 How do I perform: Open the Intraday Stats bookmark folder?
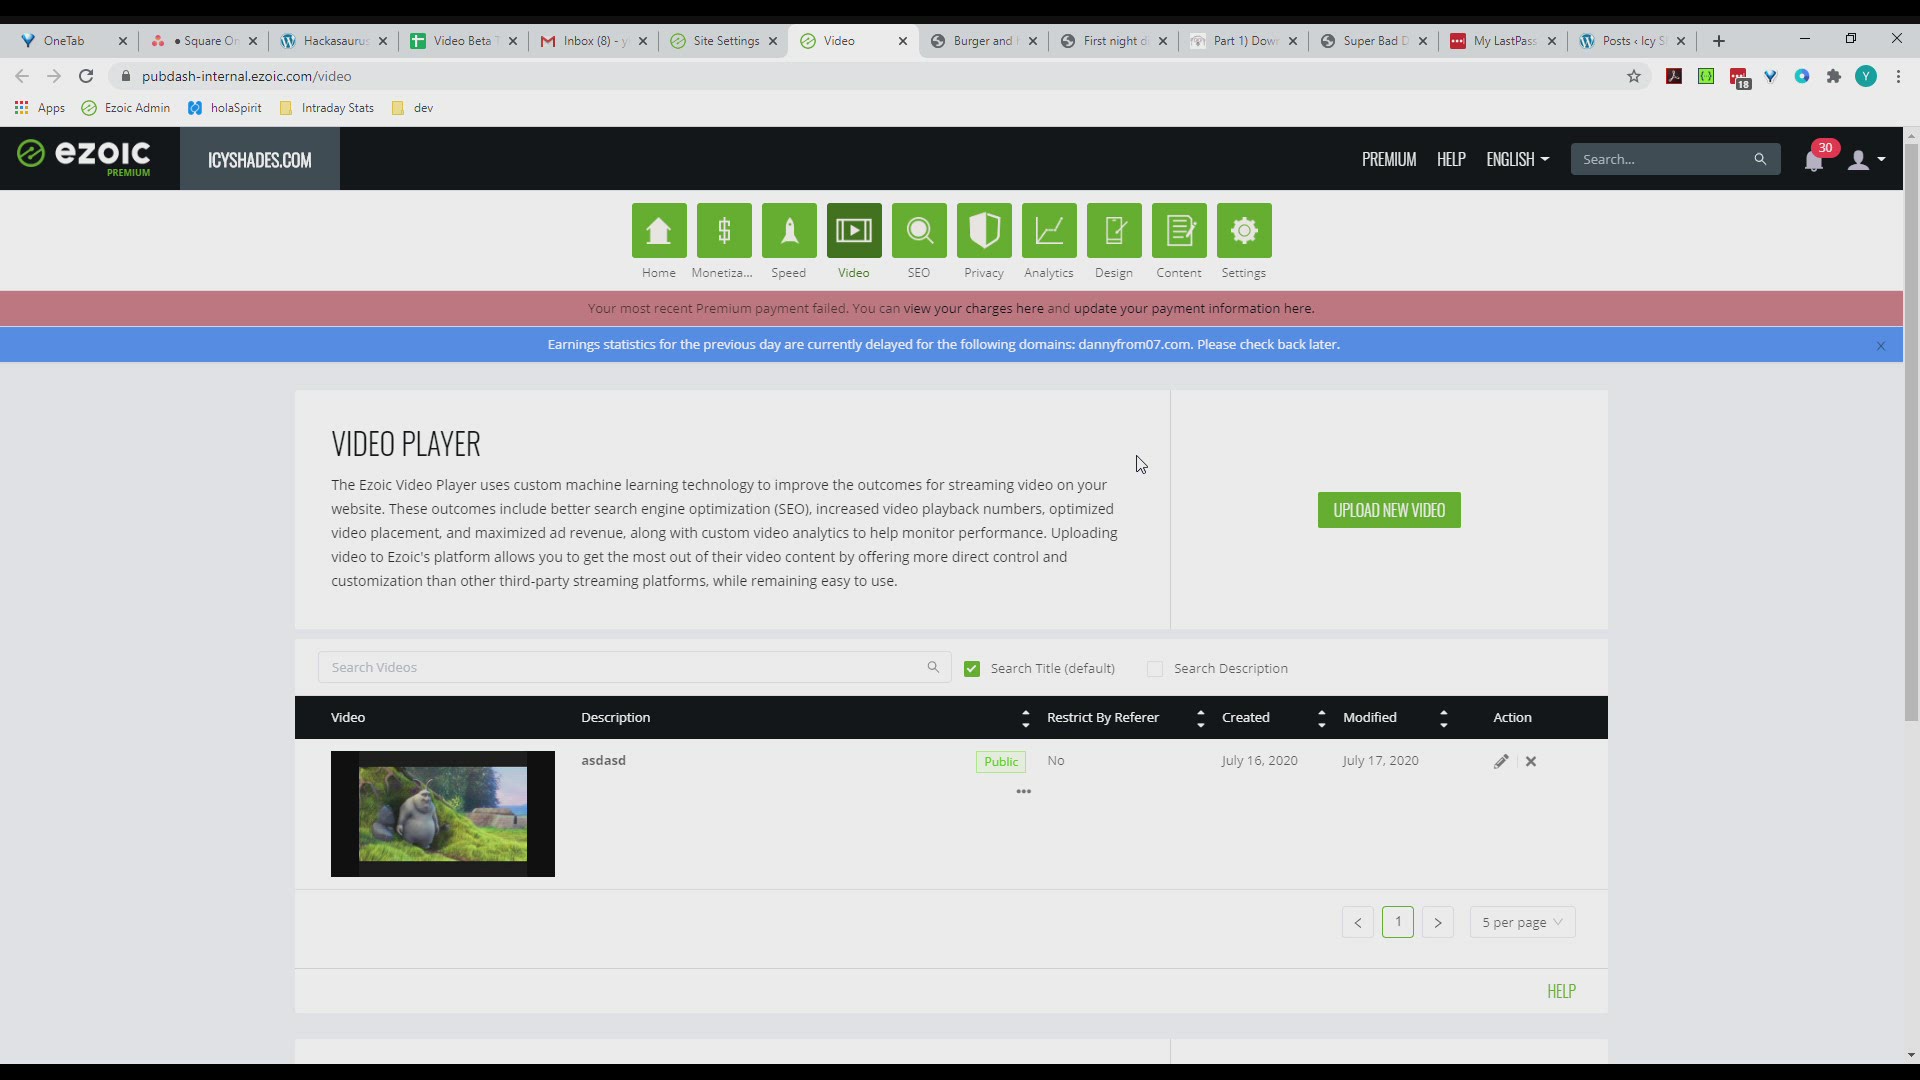pyautogui.click(x=327, y=108)
